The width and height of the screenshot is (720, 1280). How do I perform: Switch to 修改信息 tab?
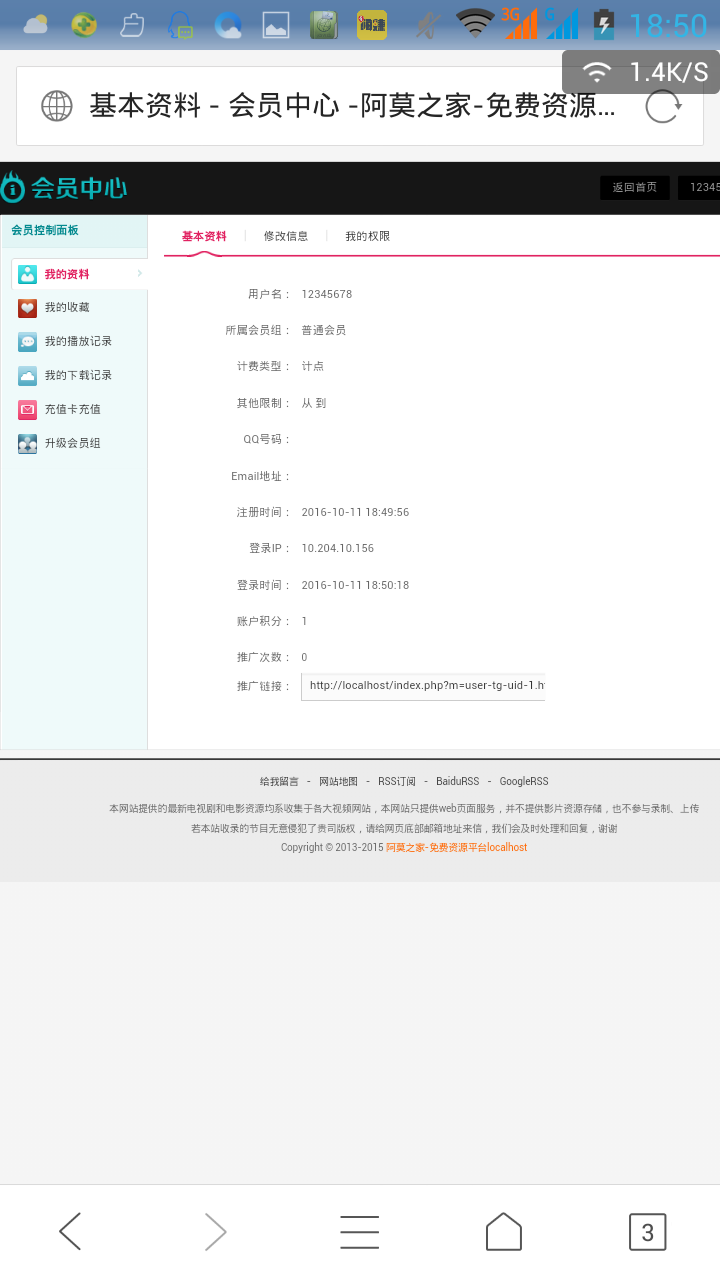pyautogui.click(x=286, y=236)
